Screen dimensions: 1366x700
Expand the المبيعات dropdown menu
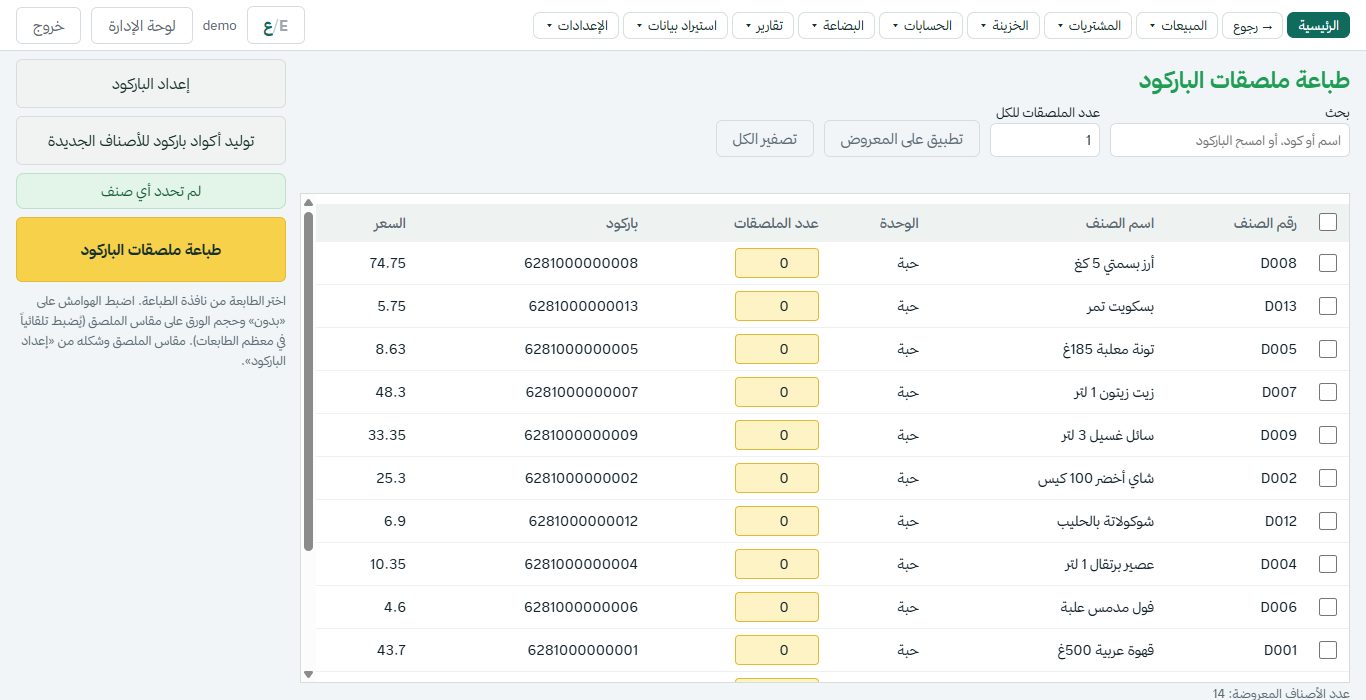[1177, 26]
